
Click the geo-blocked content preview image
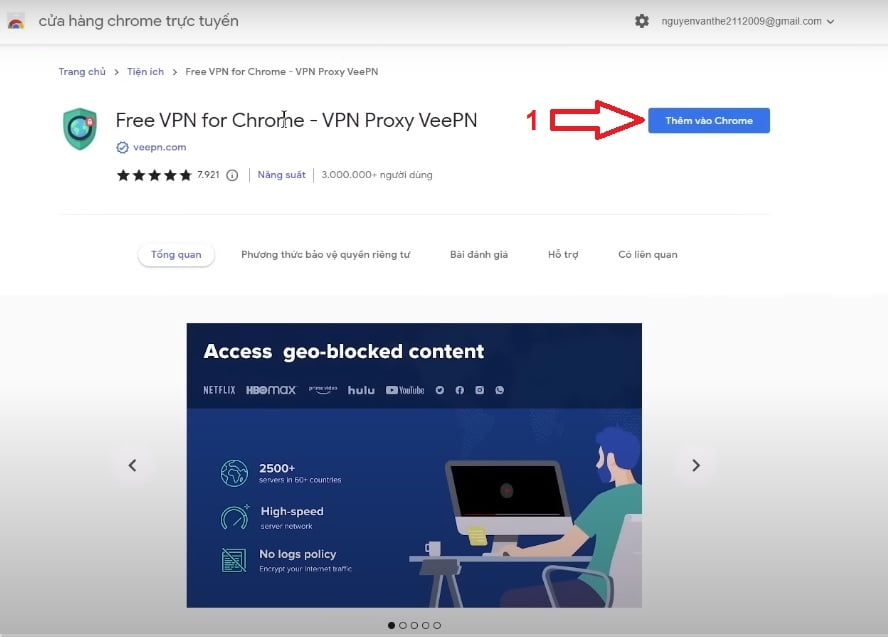(x=414, y=465)
